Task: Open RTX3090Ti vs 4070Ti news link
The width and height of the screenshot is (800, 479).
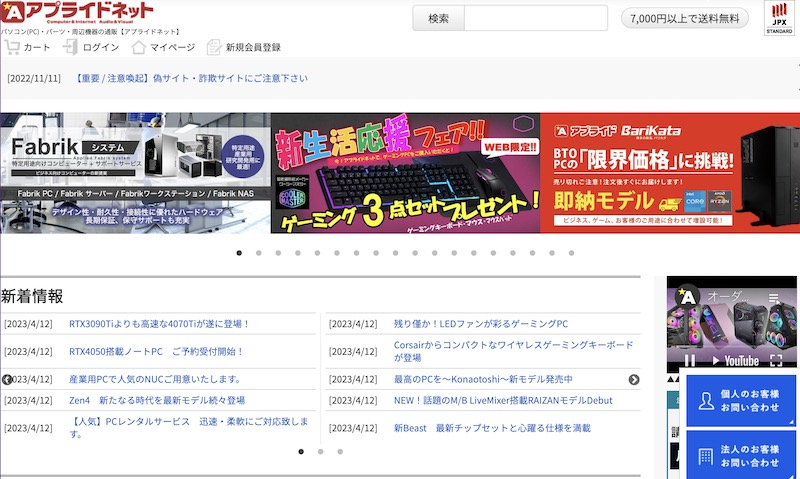Action: [x=159, y=324]
